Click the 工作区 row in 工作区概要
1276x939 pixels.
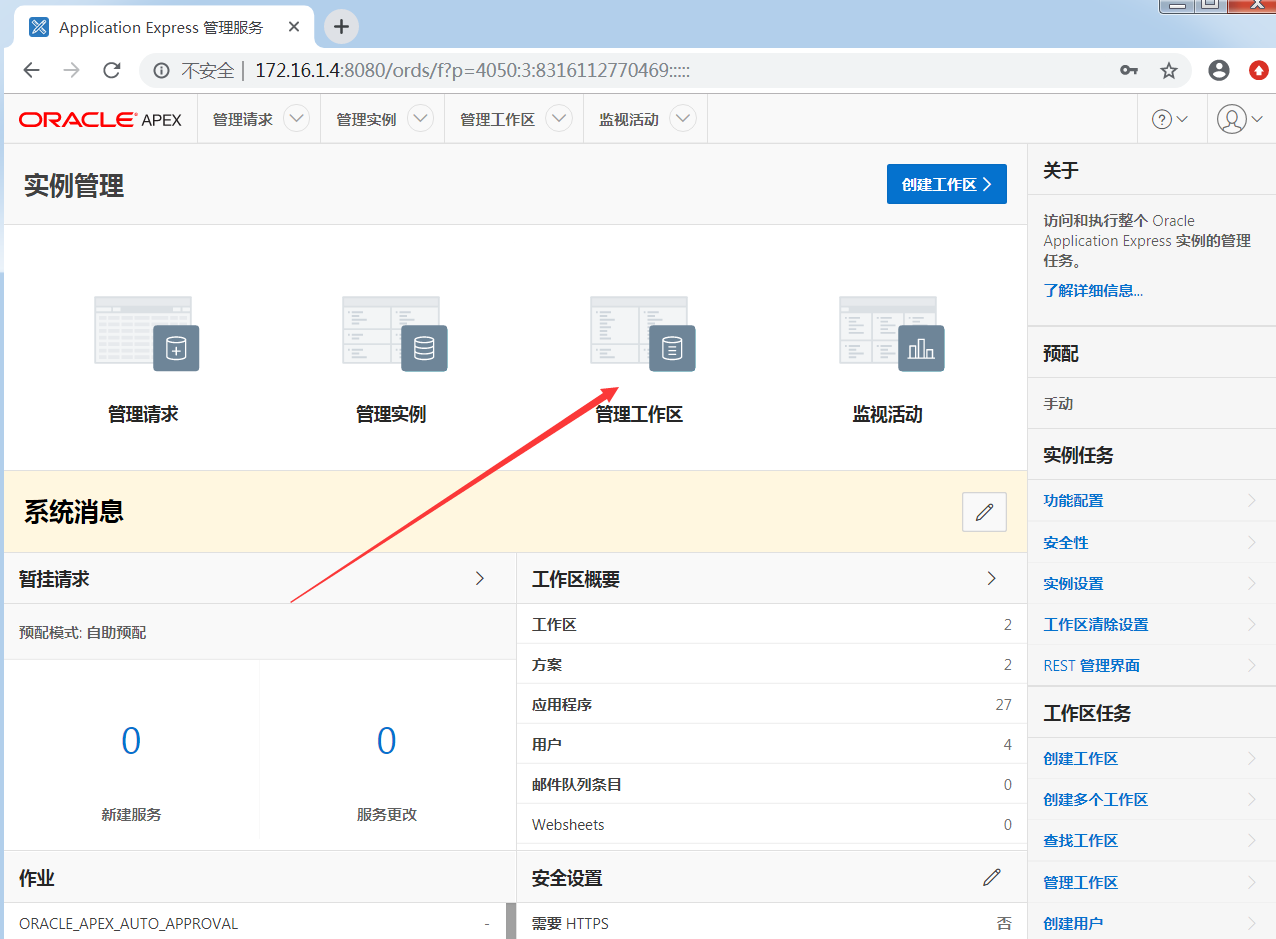(x=772, y=624)
